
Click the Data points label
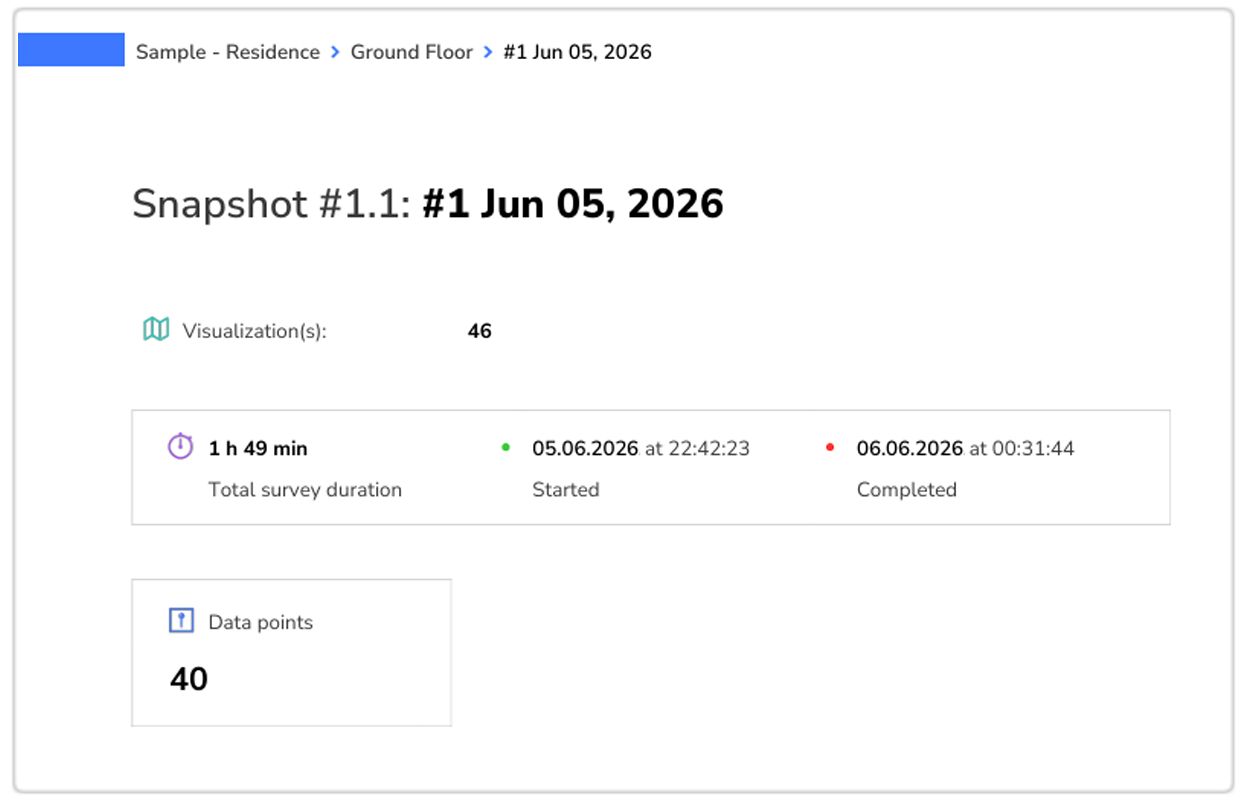pos(261,622)
